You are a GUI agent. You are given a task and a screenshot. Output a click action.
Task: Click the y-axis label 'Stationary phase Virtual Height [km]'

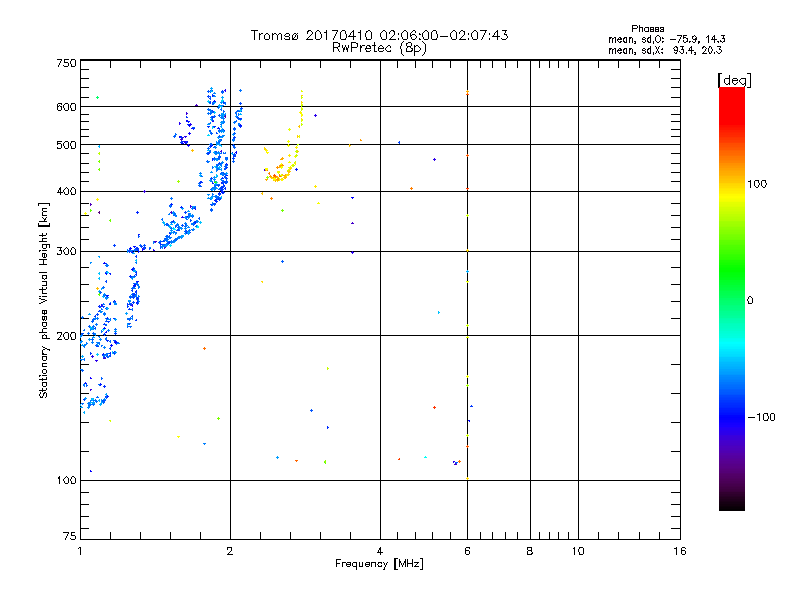click(44, 301)
